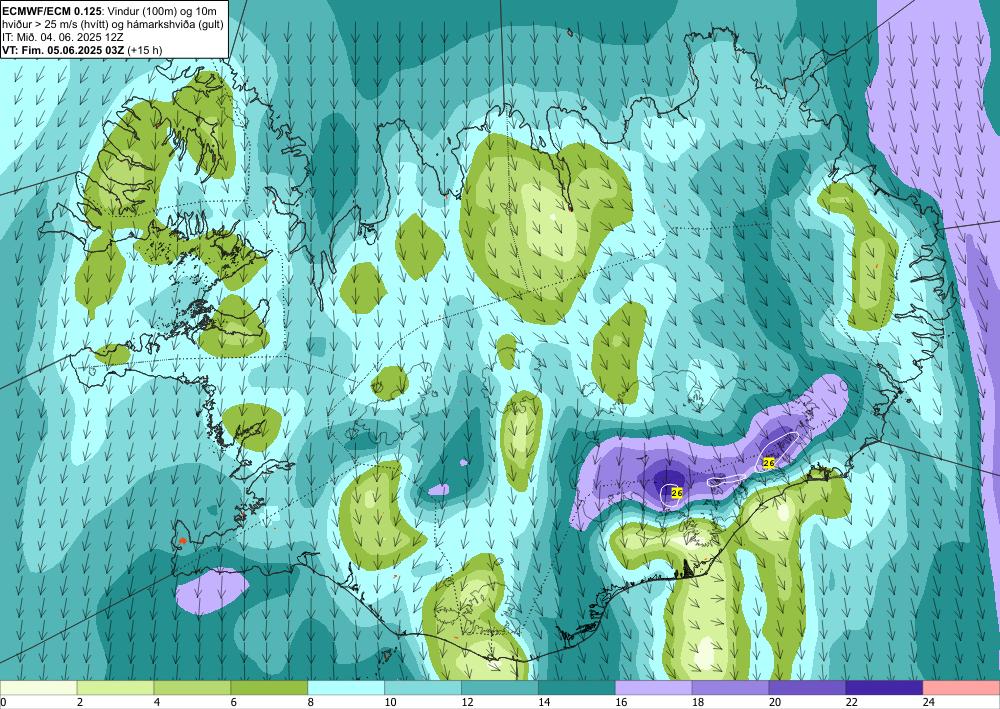The width and height of the screenshot is (1000, 709).
Task: Choose the dark indigo 22–24 m/s legend swatch
Action: coord(885,688)
